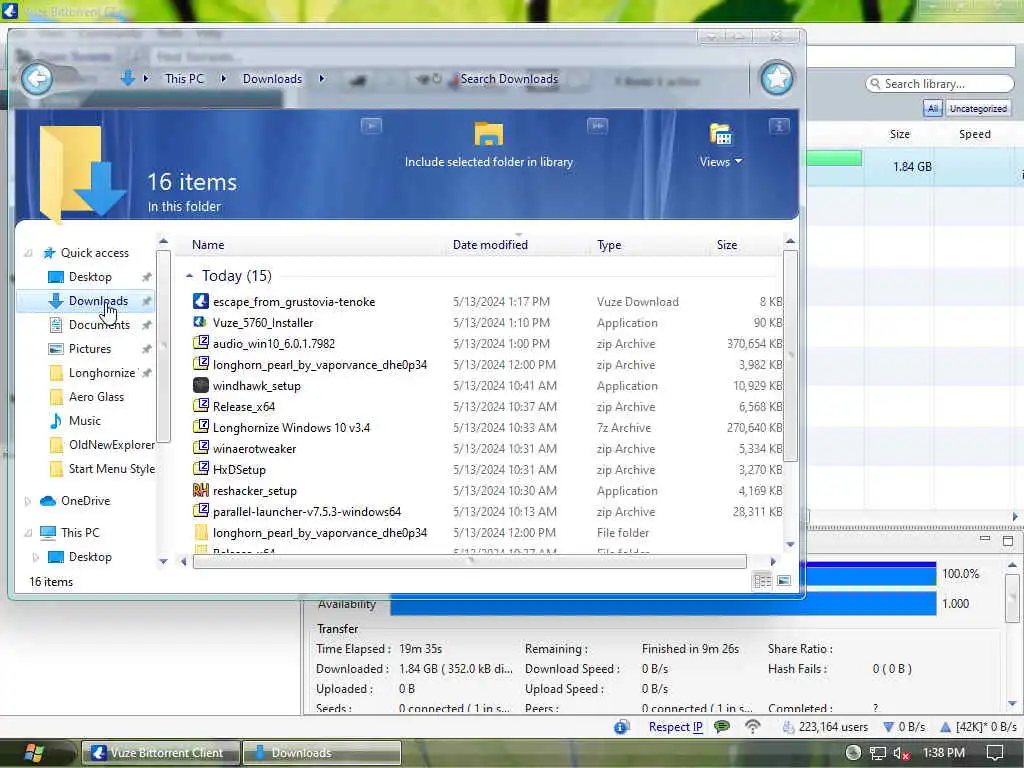
Task: Select Desktop under Quick access
Action: pos(90,277)
